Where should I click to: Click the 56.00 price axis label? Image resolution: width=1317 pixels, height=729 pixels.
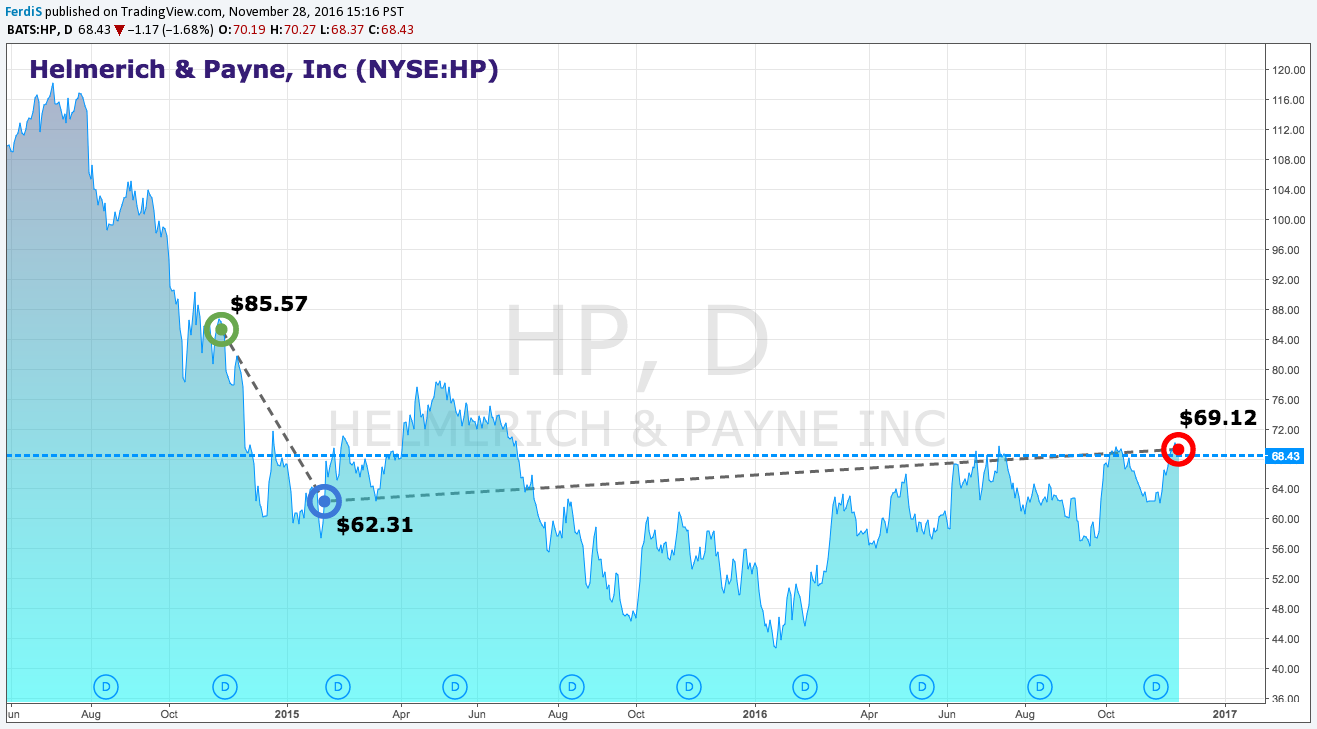click(x=1288, y=549)
